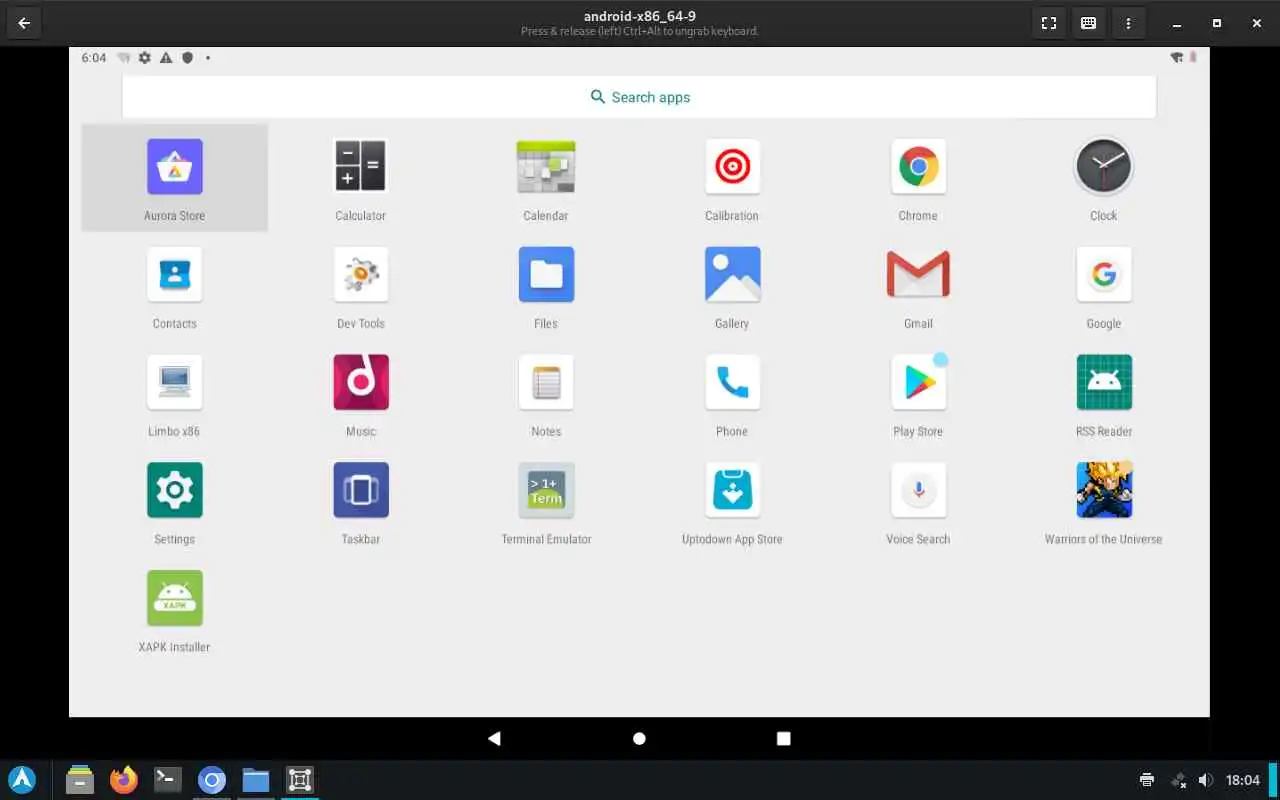Open the Arch application launcher menu
This screenshot has width=1280, height=800.
click(x=22, y=780)
